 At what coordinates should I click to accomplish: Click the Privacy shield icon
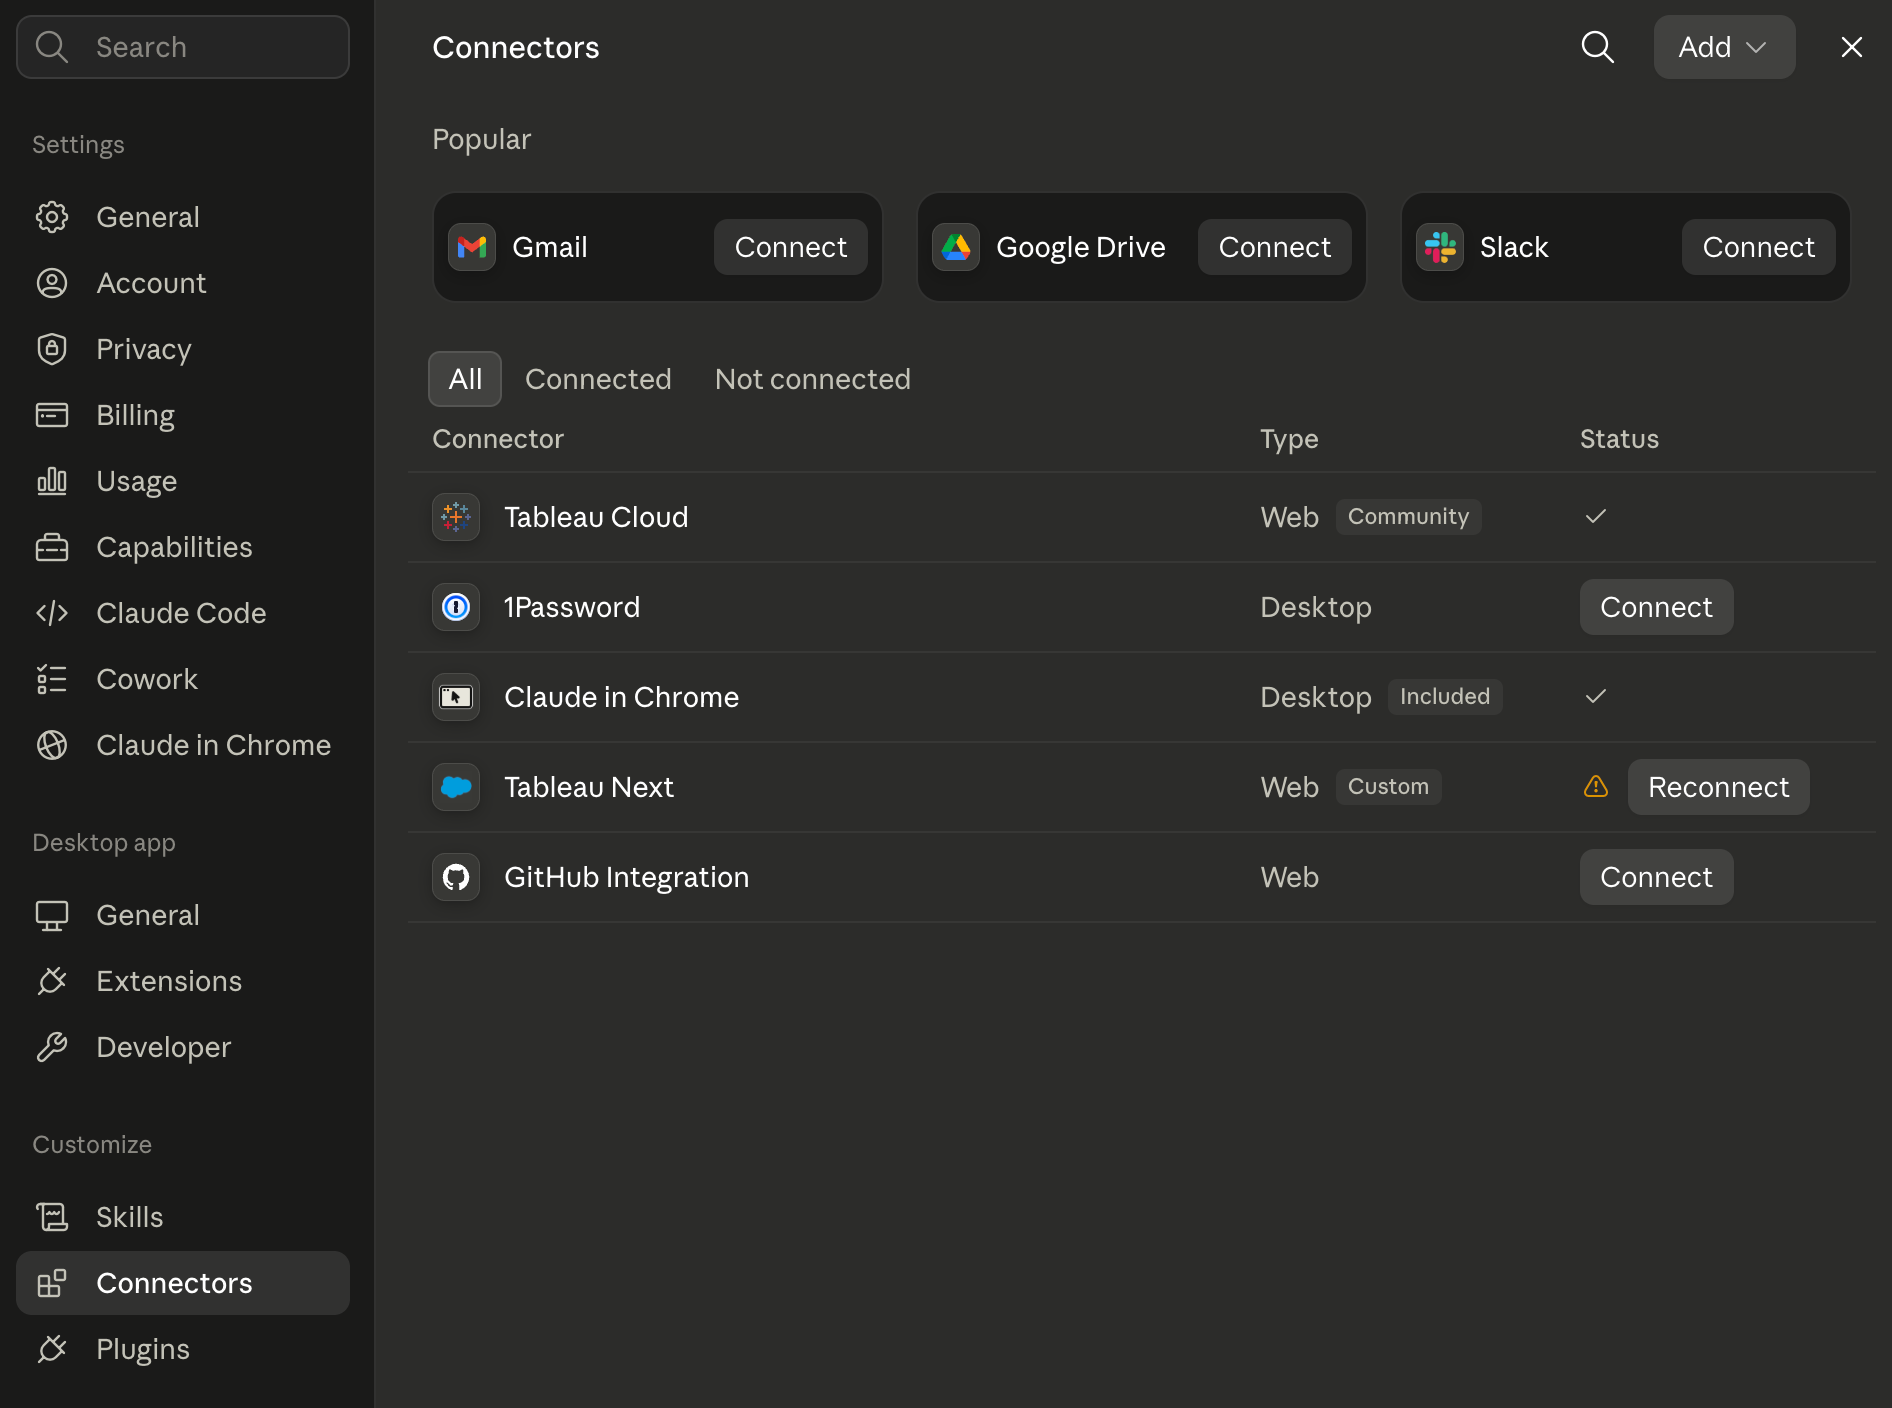pos(52,349)
